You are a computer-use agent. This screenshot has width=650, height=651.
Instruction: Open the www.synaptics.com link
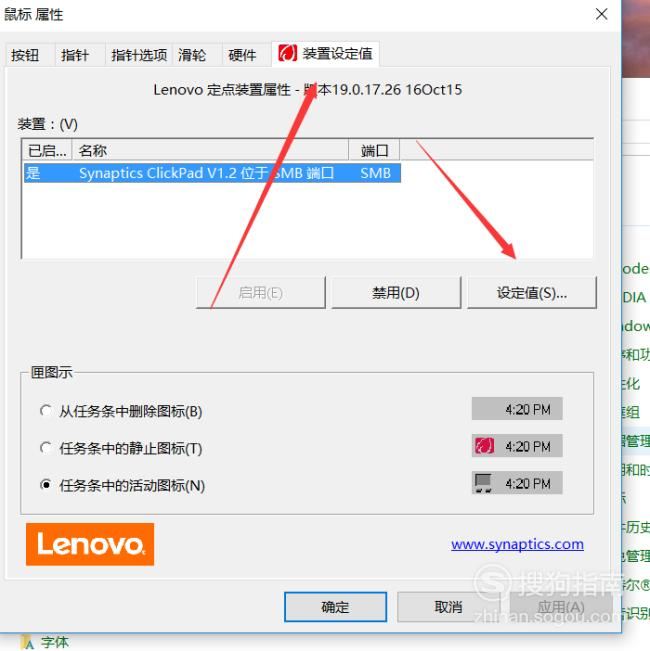(x=517, y=544)
